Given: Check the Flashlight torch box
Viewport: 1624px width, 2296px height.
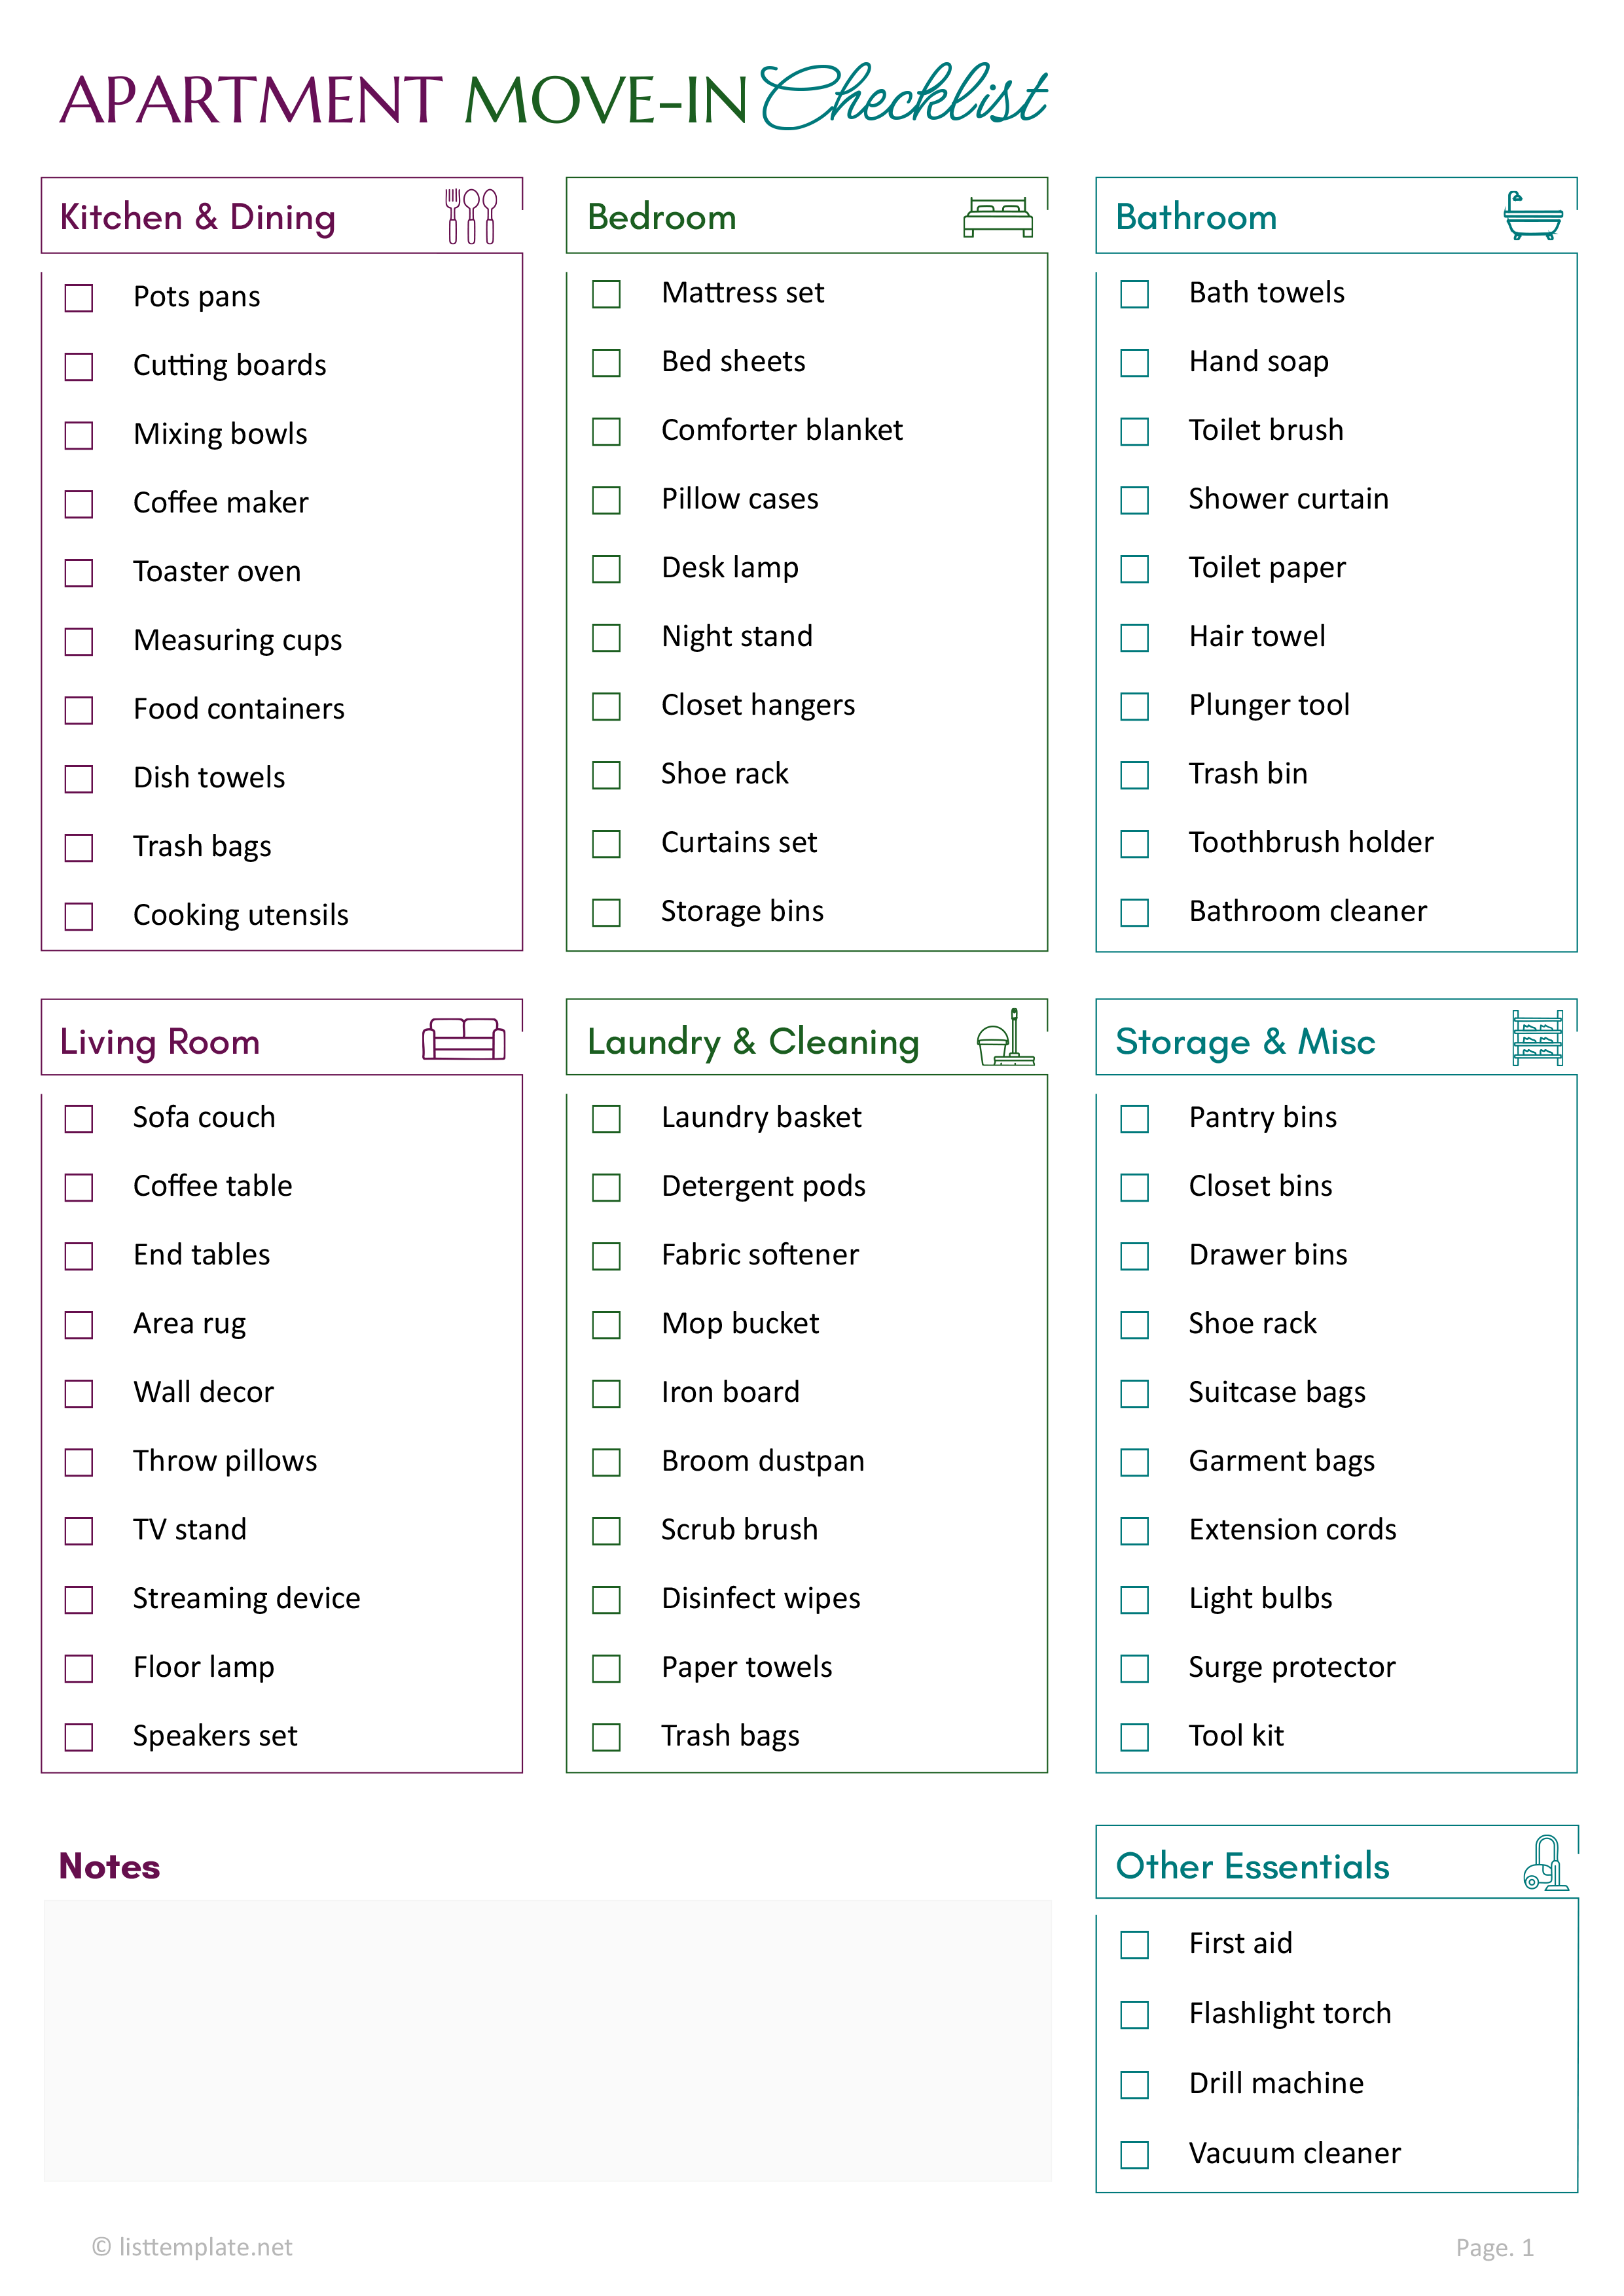Looking at the screenshot, I should (1134, 2015).
